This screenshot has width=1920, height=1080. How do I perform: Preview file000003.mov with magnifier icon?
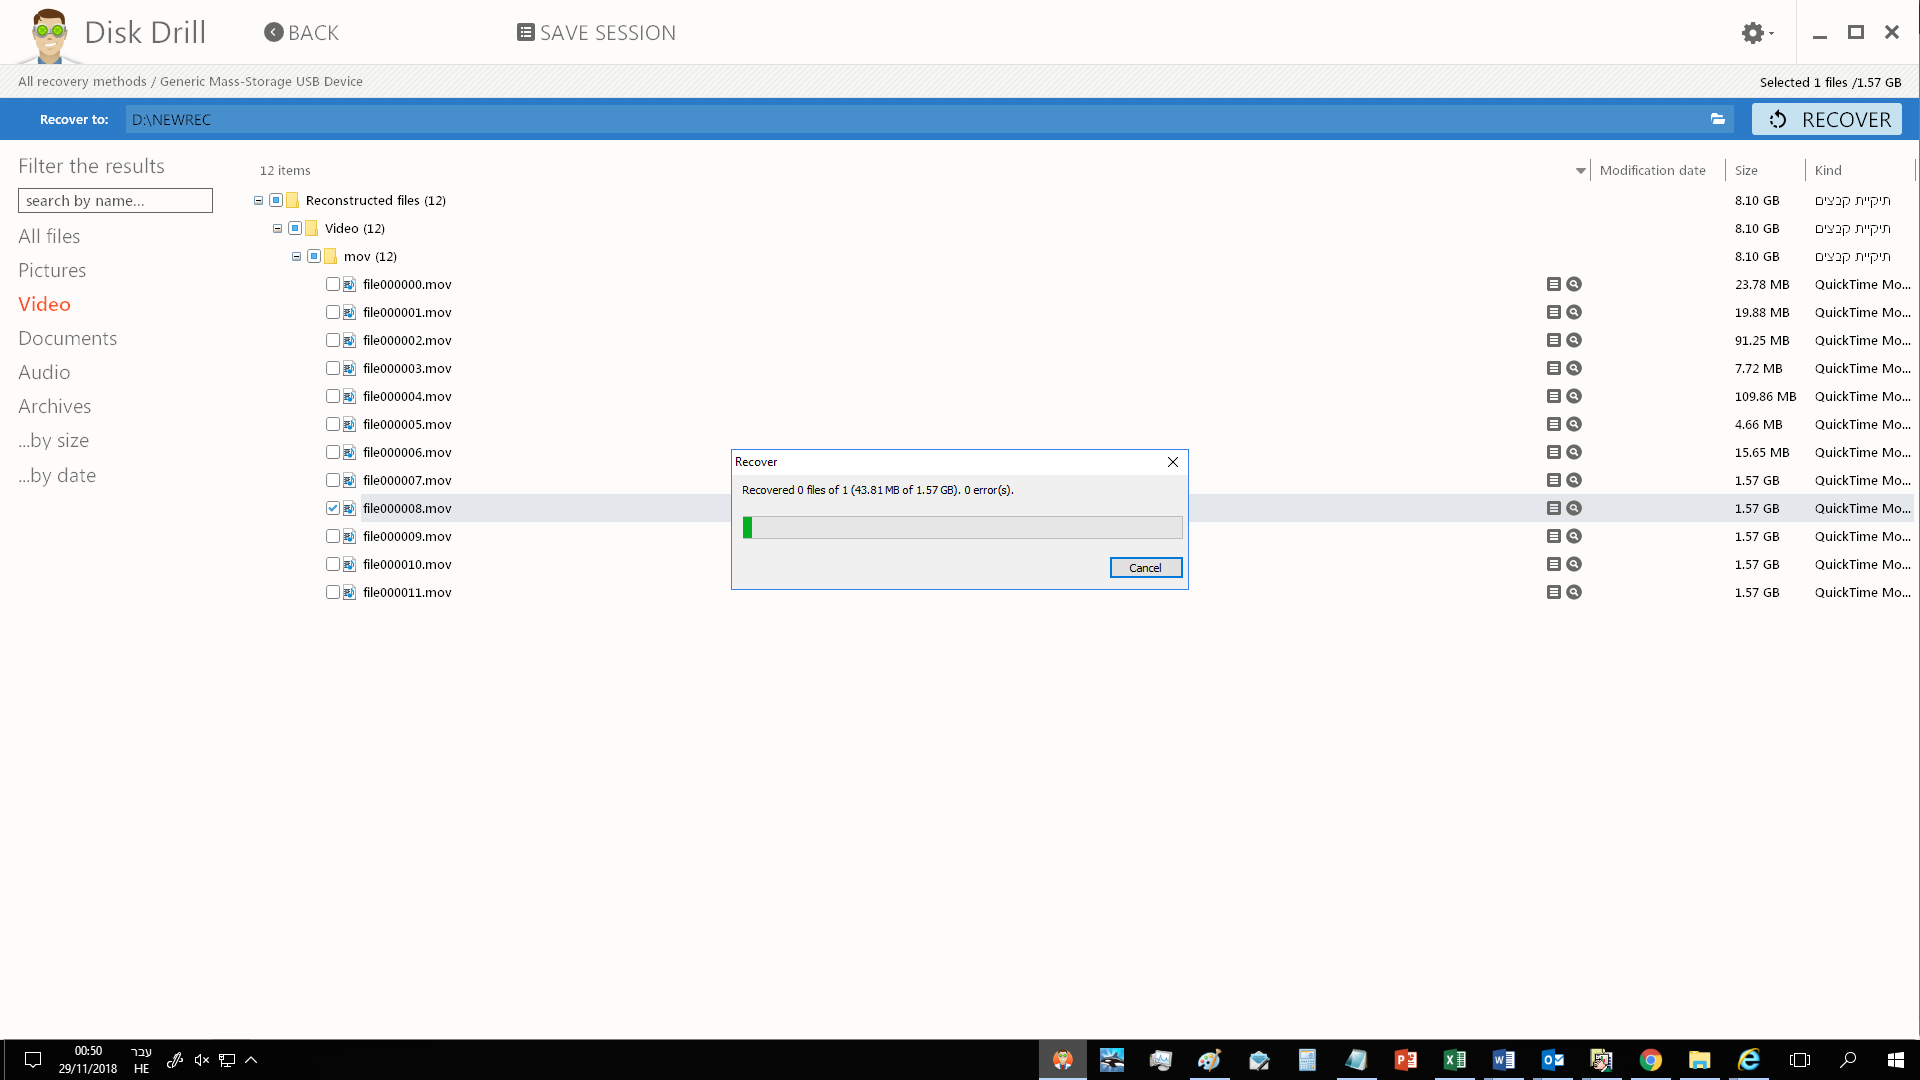1574,368
